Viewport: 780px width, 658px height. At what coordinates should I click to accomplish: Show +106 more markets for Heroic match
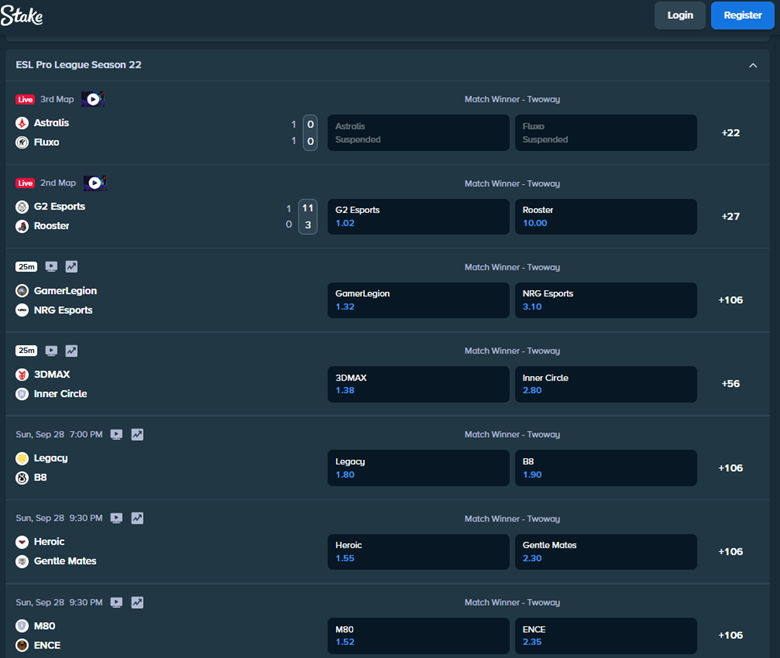(x=730, y=552)
